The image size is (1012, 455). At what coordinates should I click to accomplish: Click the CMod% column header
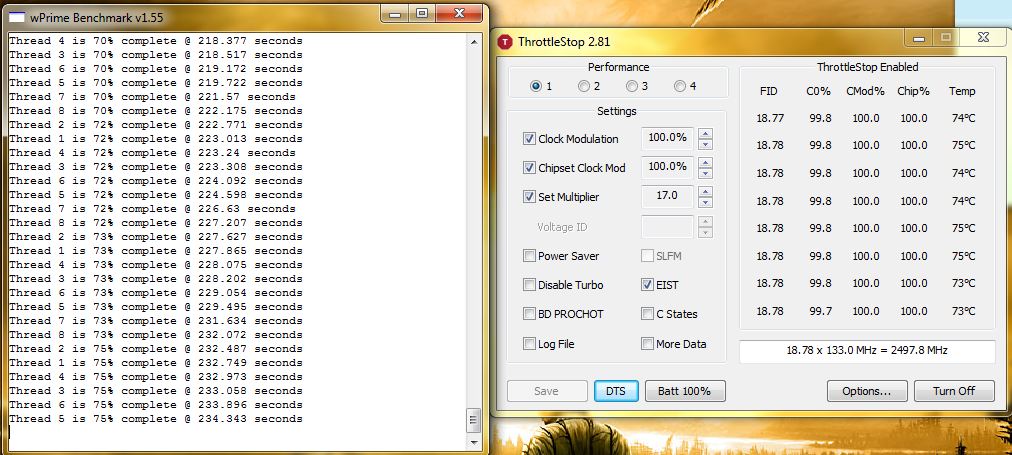[x=865, y=92]
